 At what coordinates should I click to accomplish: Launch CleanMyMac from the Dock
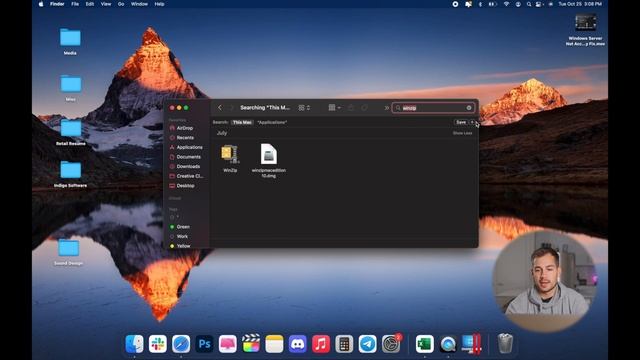[x=227, y=344]
